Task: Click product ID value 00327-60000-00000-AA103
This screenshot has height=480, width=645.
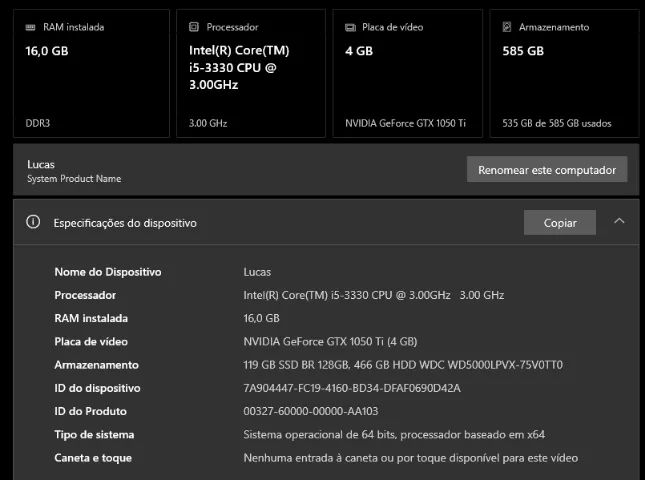Action: [x=311, y=411]
